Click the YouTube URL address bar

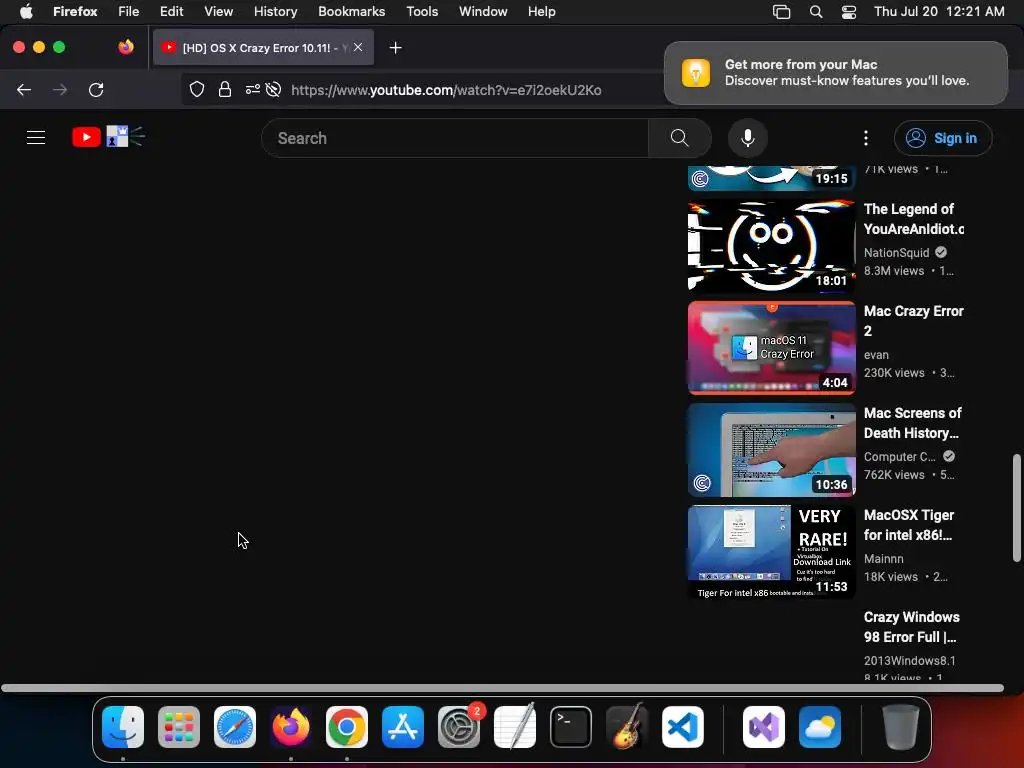[446, 90]
